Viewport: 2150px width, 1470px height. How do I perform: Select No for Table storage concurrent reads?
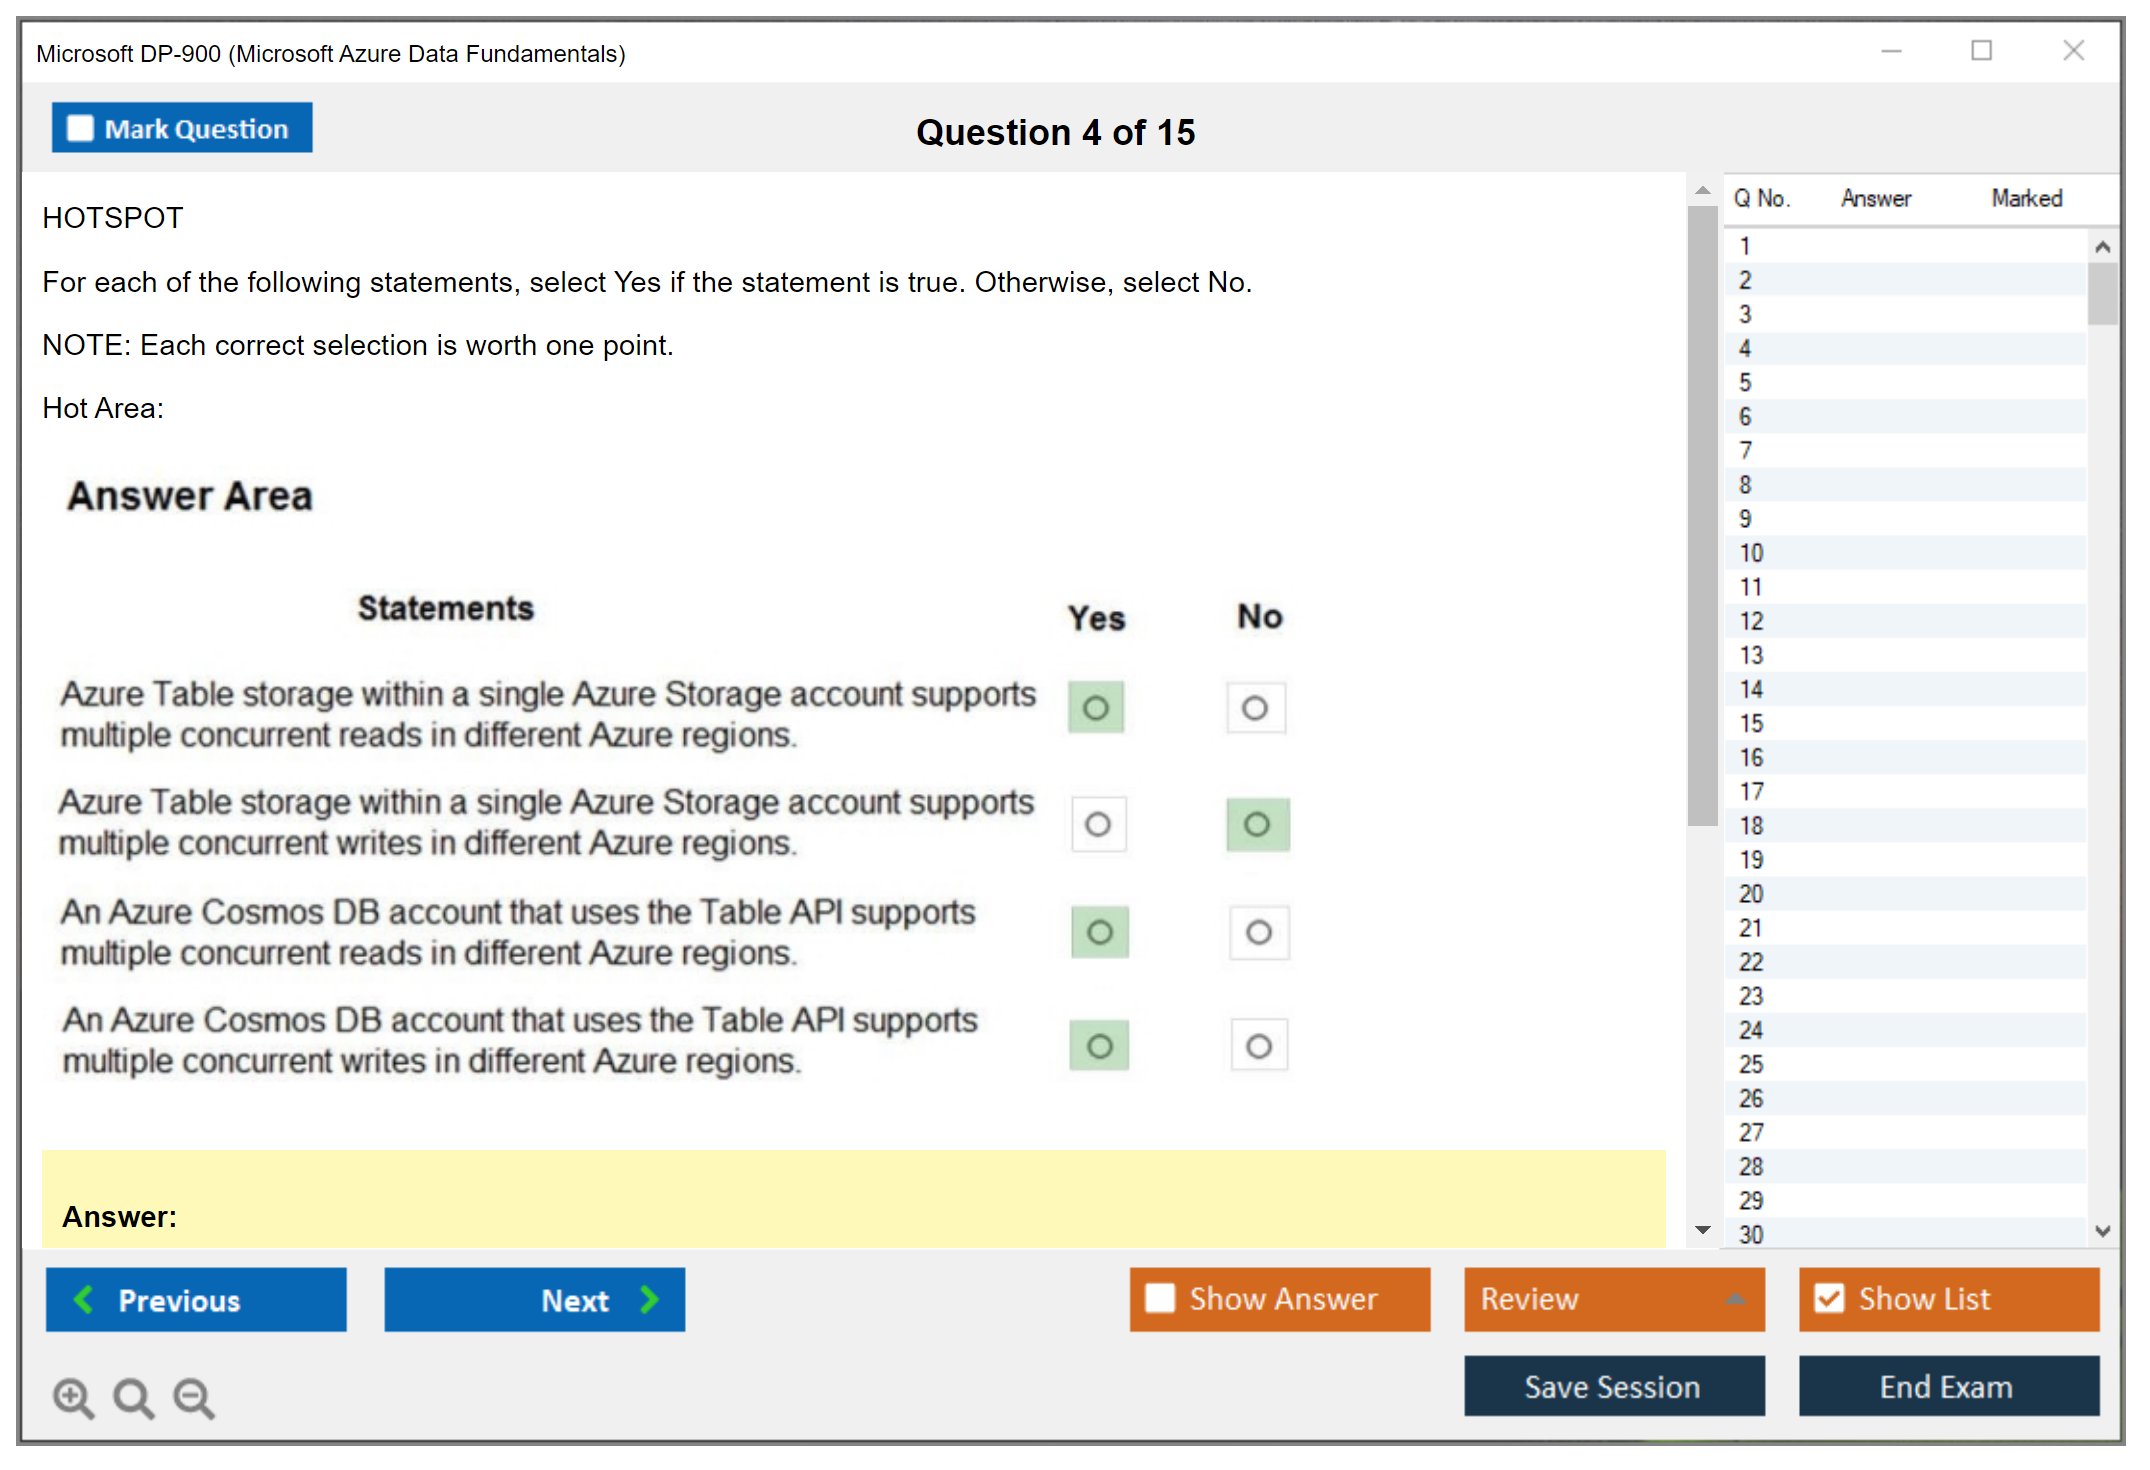(x=1255, y=708)
